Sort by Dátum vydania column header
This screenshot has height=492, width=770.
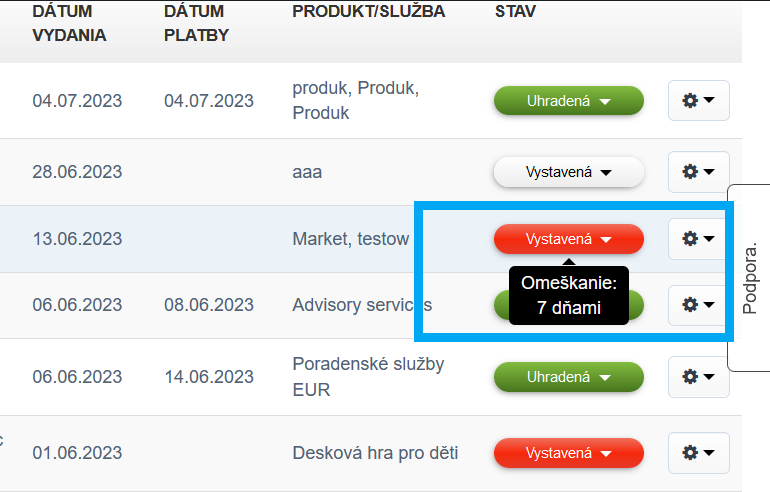click(x=69, y=23)
